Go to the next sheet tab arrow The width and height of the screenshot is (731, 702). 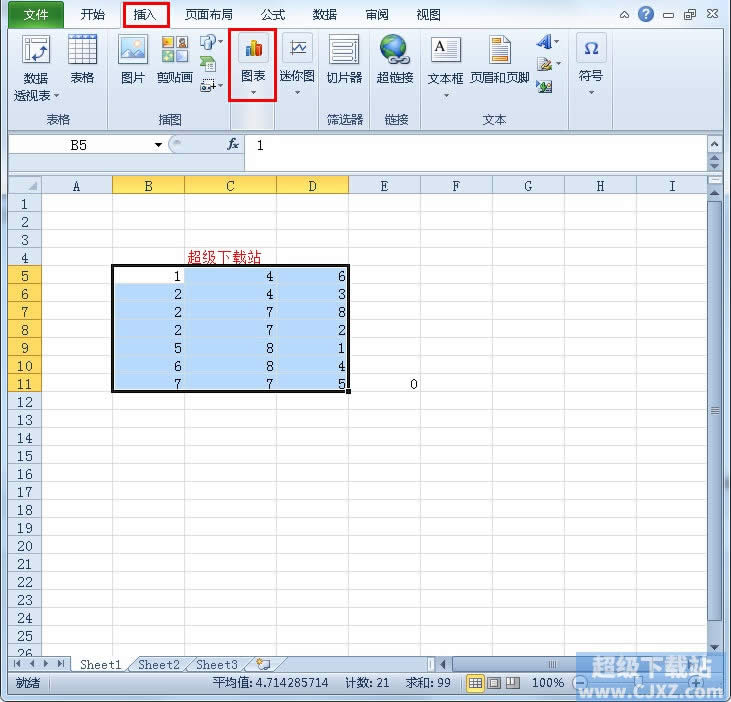pos(46,663)
